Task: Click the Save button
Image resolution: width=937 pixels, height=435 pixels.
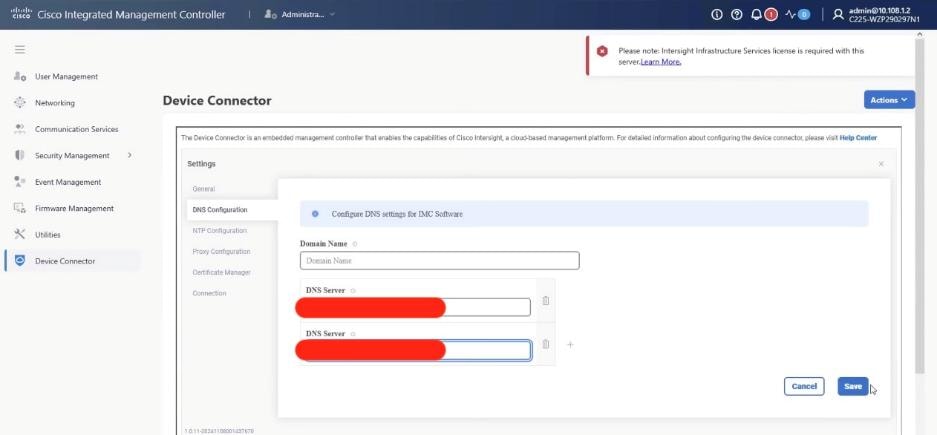Action: click(x=853, y=386)
